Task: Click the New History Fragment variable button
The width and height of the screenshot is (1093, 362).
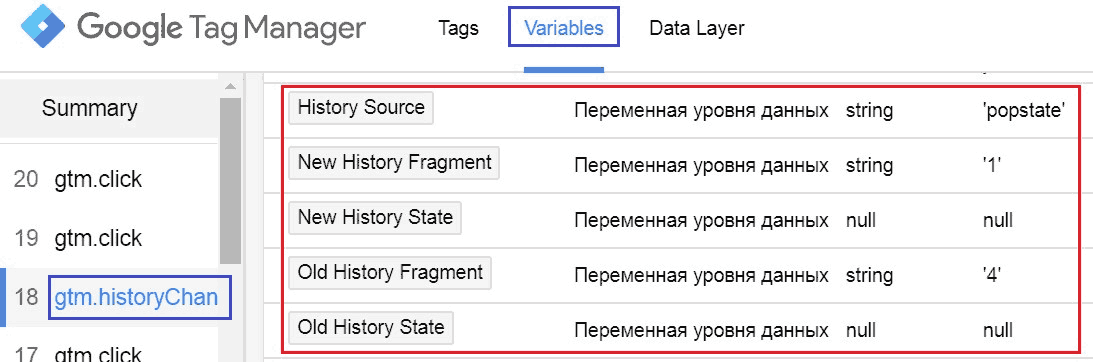Action: point(395,163)
